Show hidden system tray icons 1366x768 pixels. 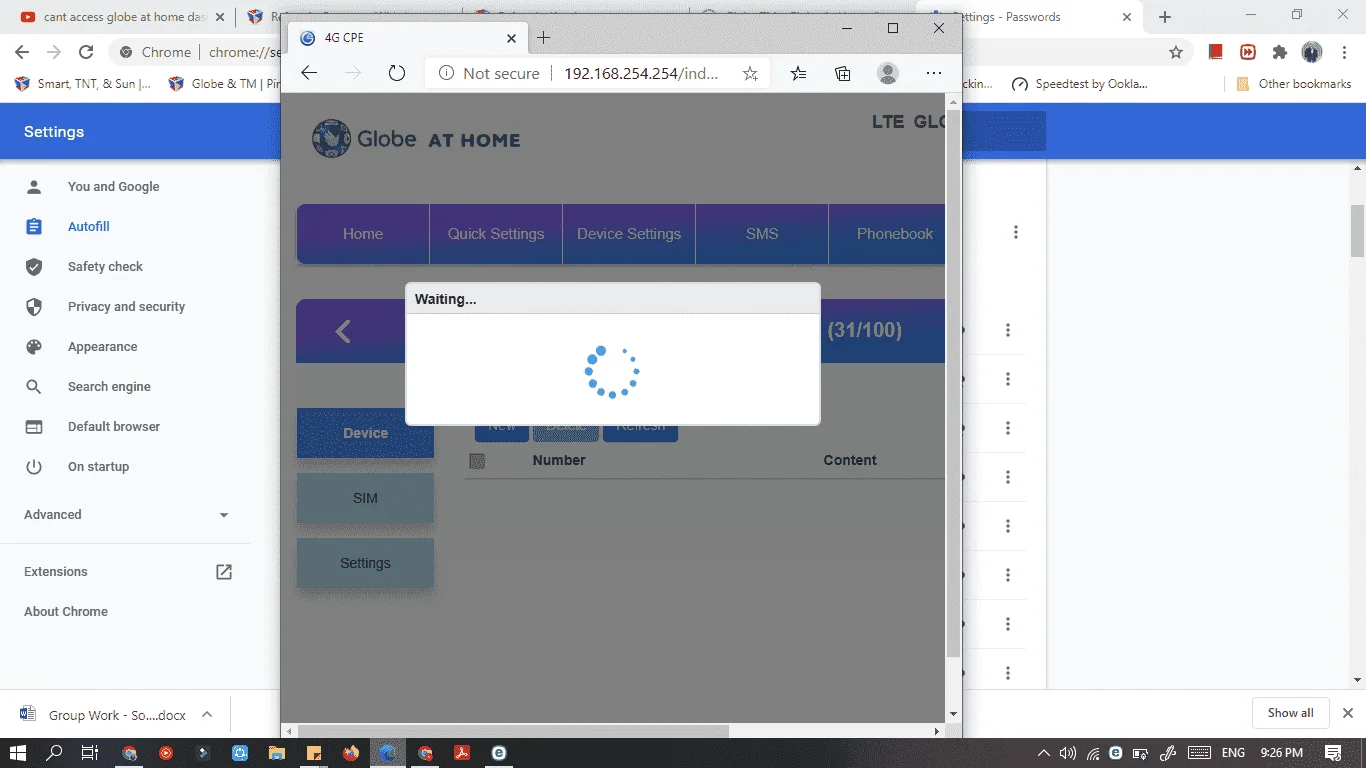point(1044,753)
